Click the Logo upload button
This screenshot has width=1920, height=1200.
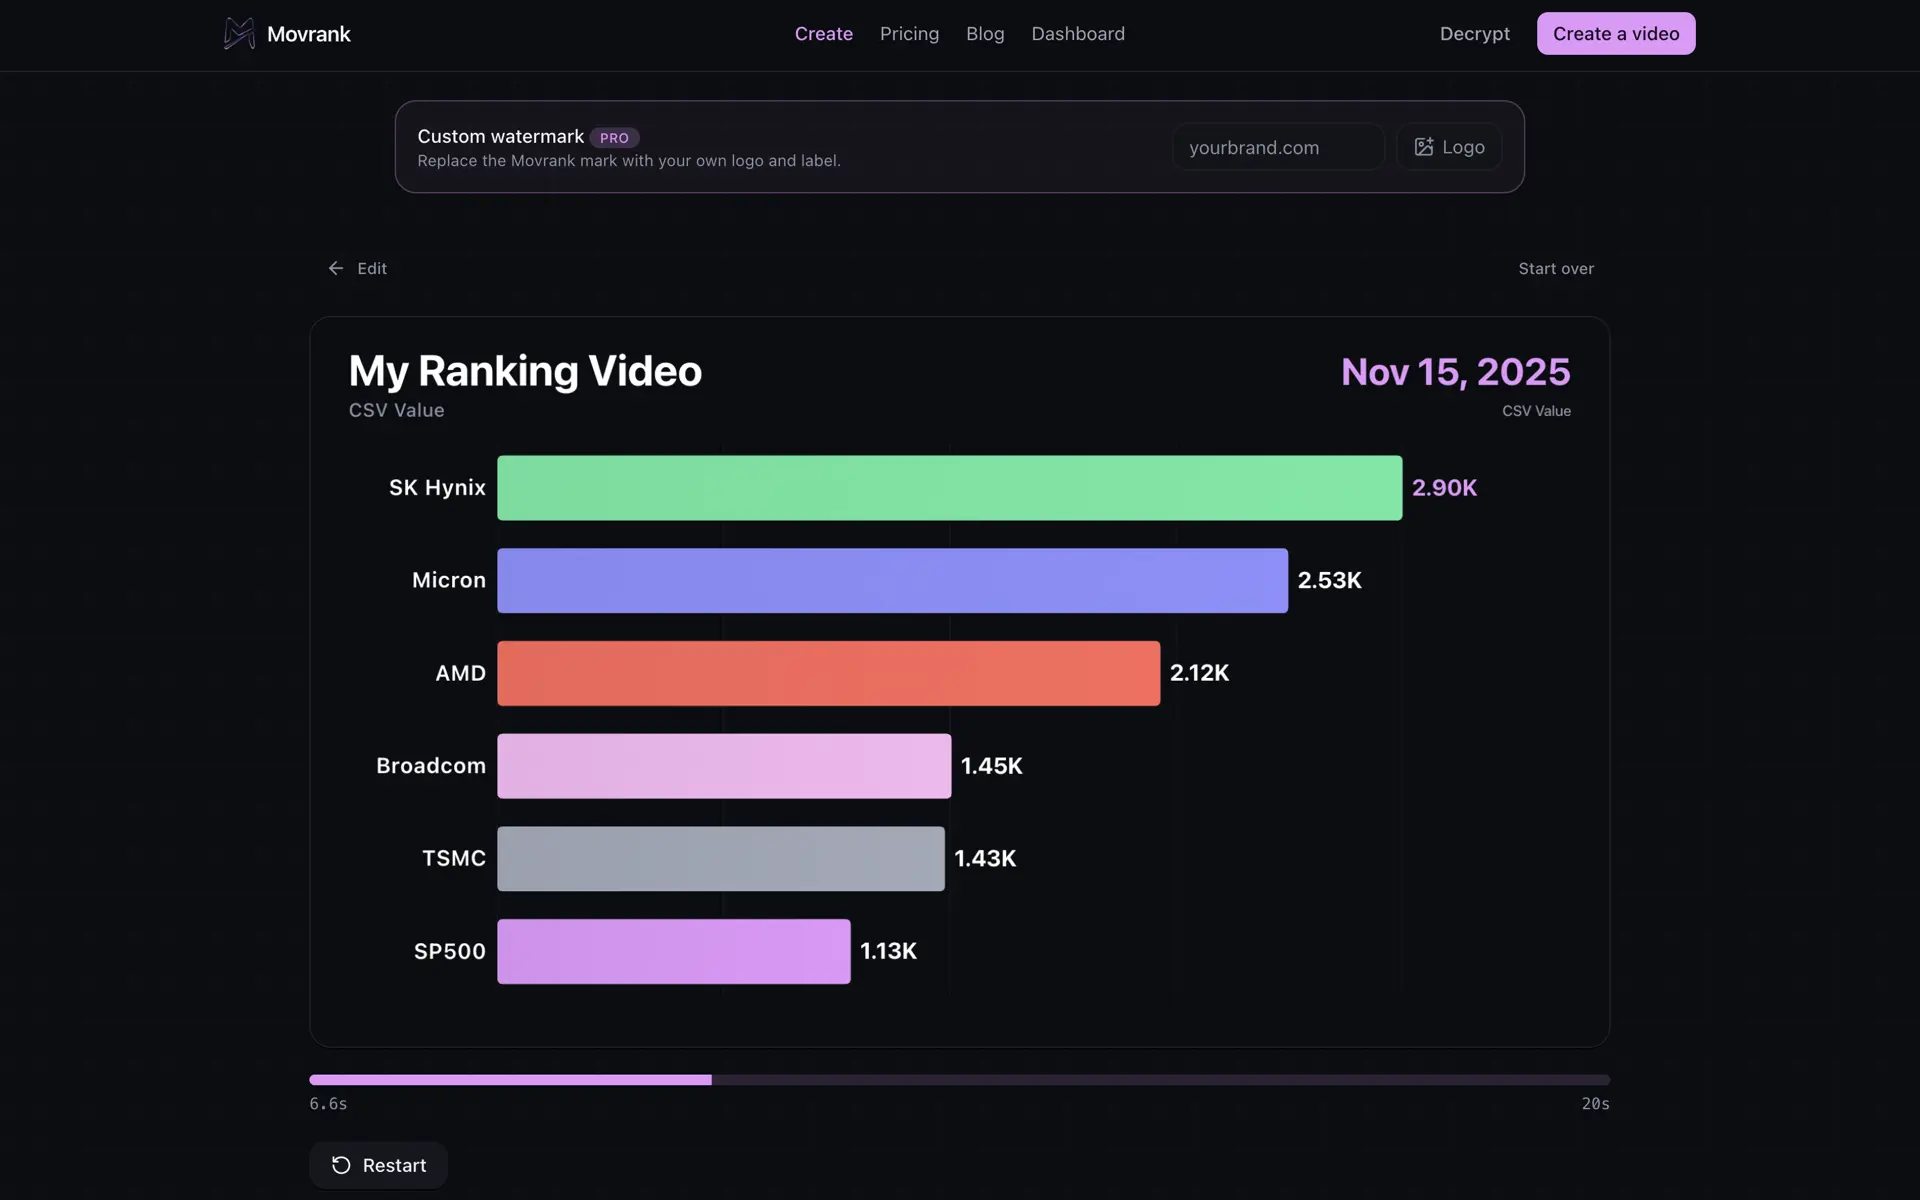point(1449,147)
